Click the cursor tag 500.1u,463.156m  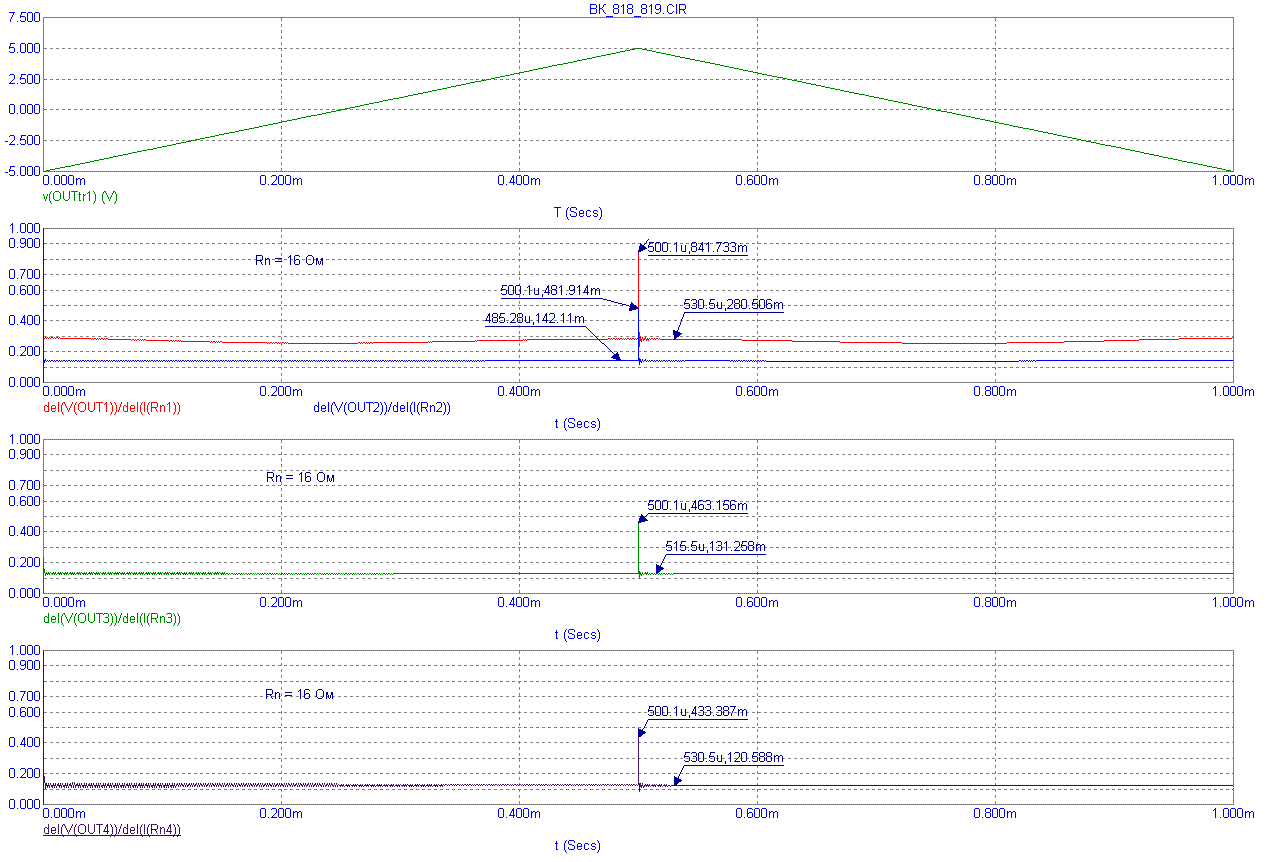[698, 506]
